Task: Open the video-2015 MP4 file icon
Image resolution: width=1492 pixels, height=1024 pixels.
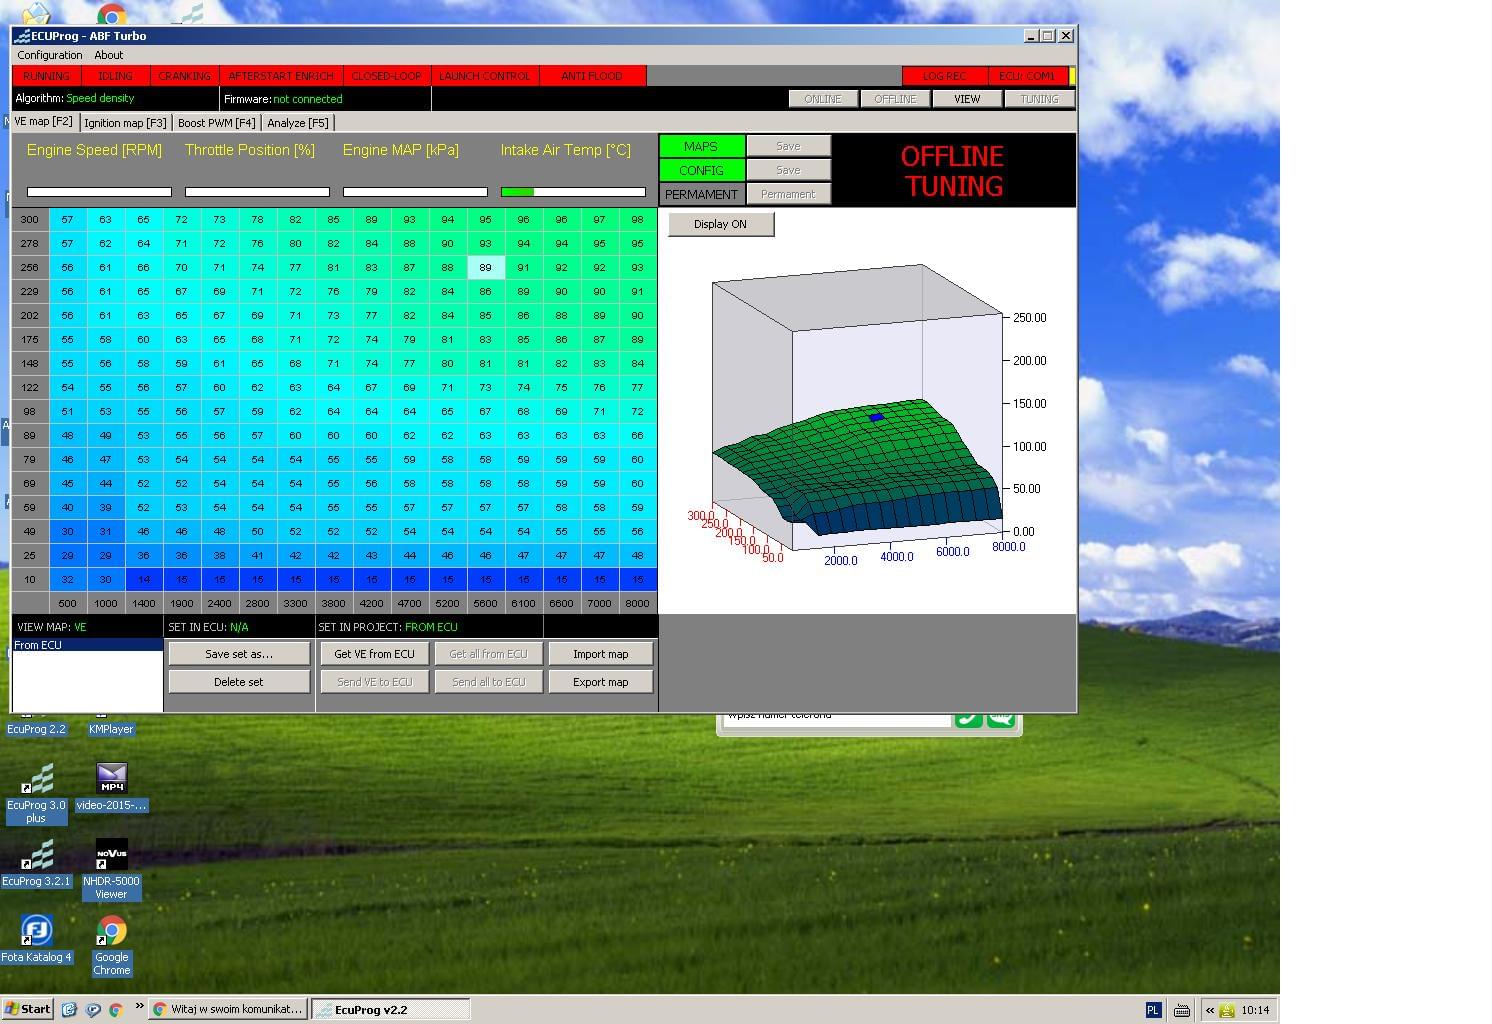Action: pos(111,780)
